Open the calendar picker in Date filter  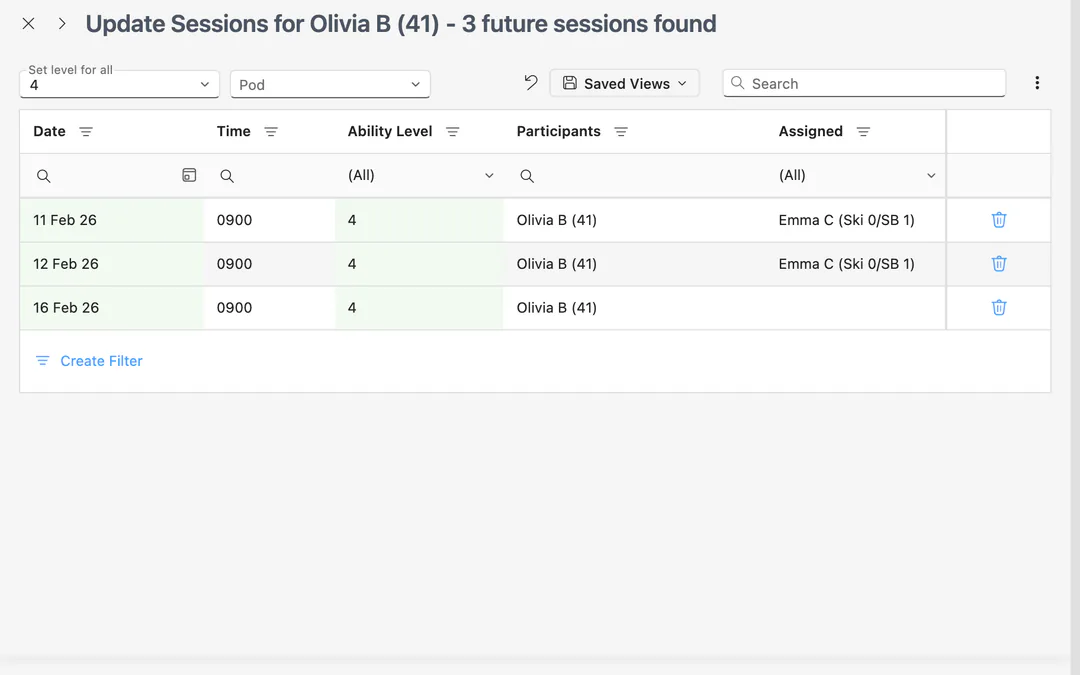pos(189,175)
